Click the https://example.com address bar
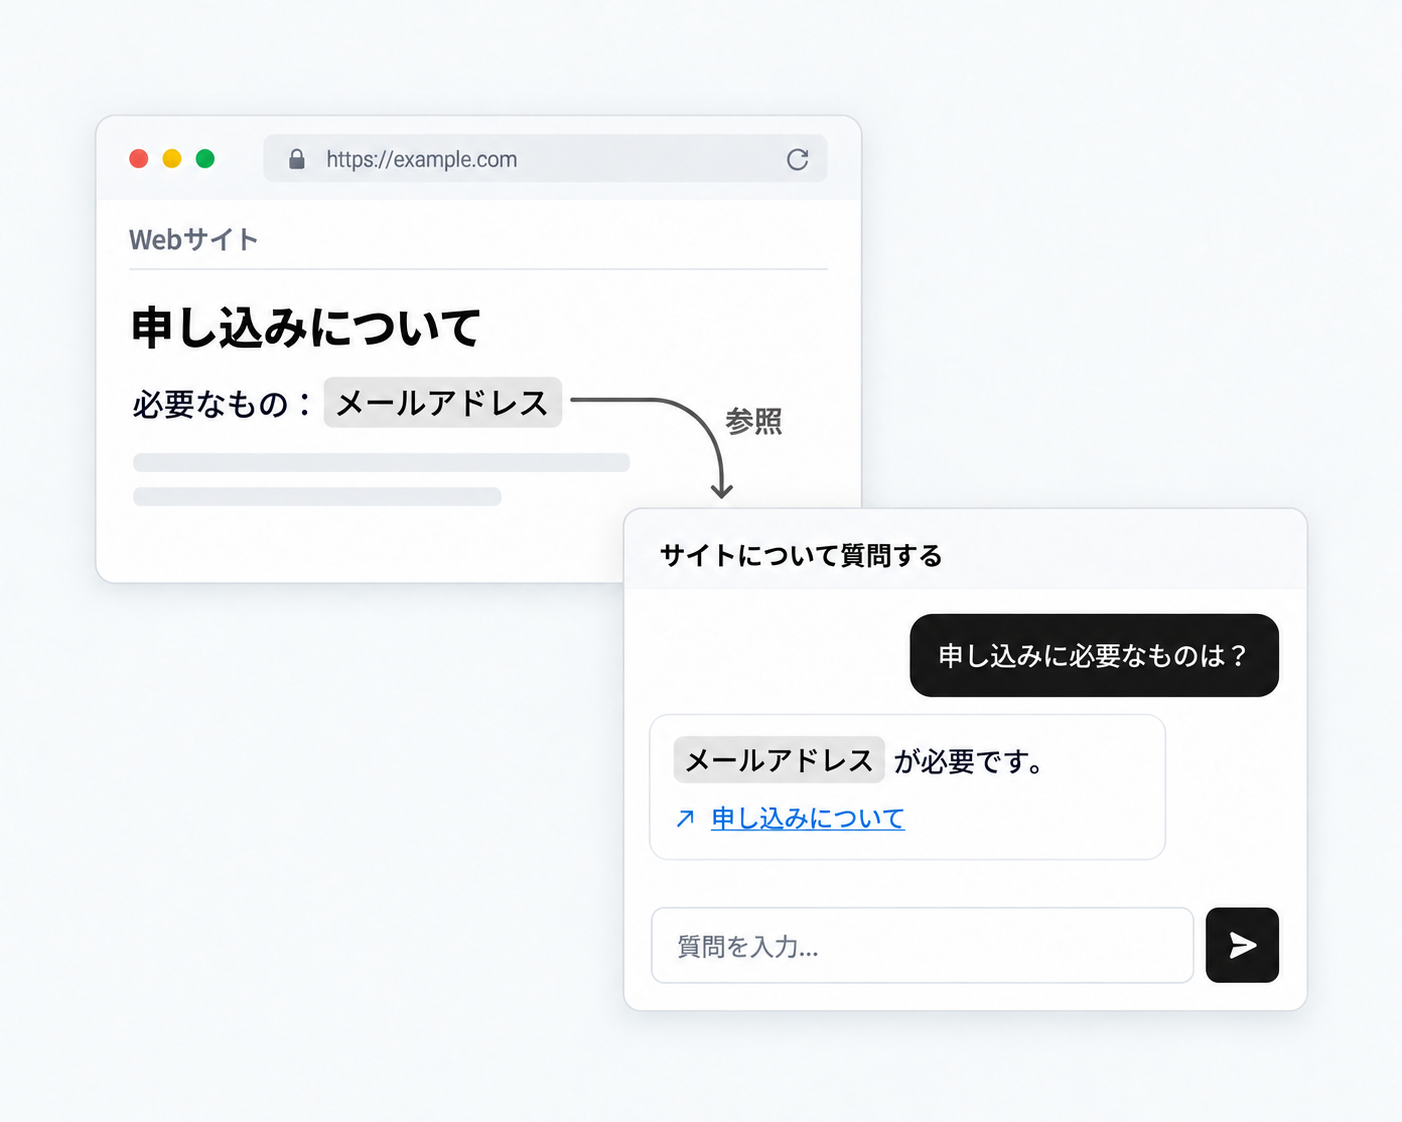 tap(545, 159)
